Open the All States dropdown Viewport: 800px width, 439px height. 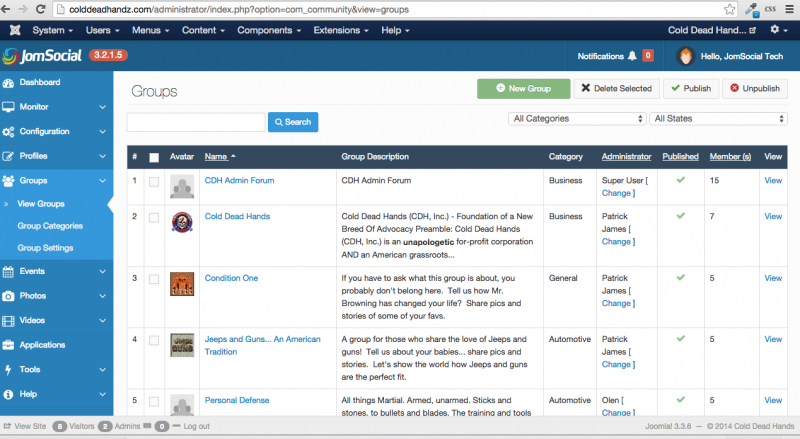(718, 118)
